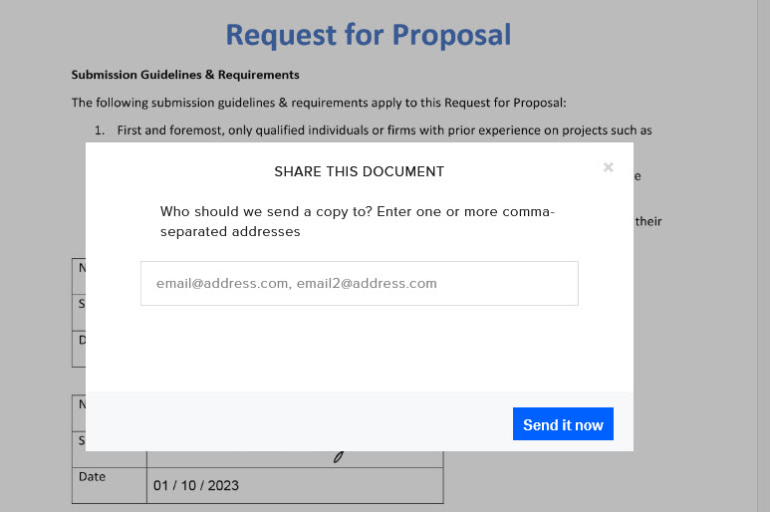
Task: Close the Share This Document dialog
Action: coord(608,167)
